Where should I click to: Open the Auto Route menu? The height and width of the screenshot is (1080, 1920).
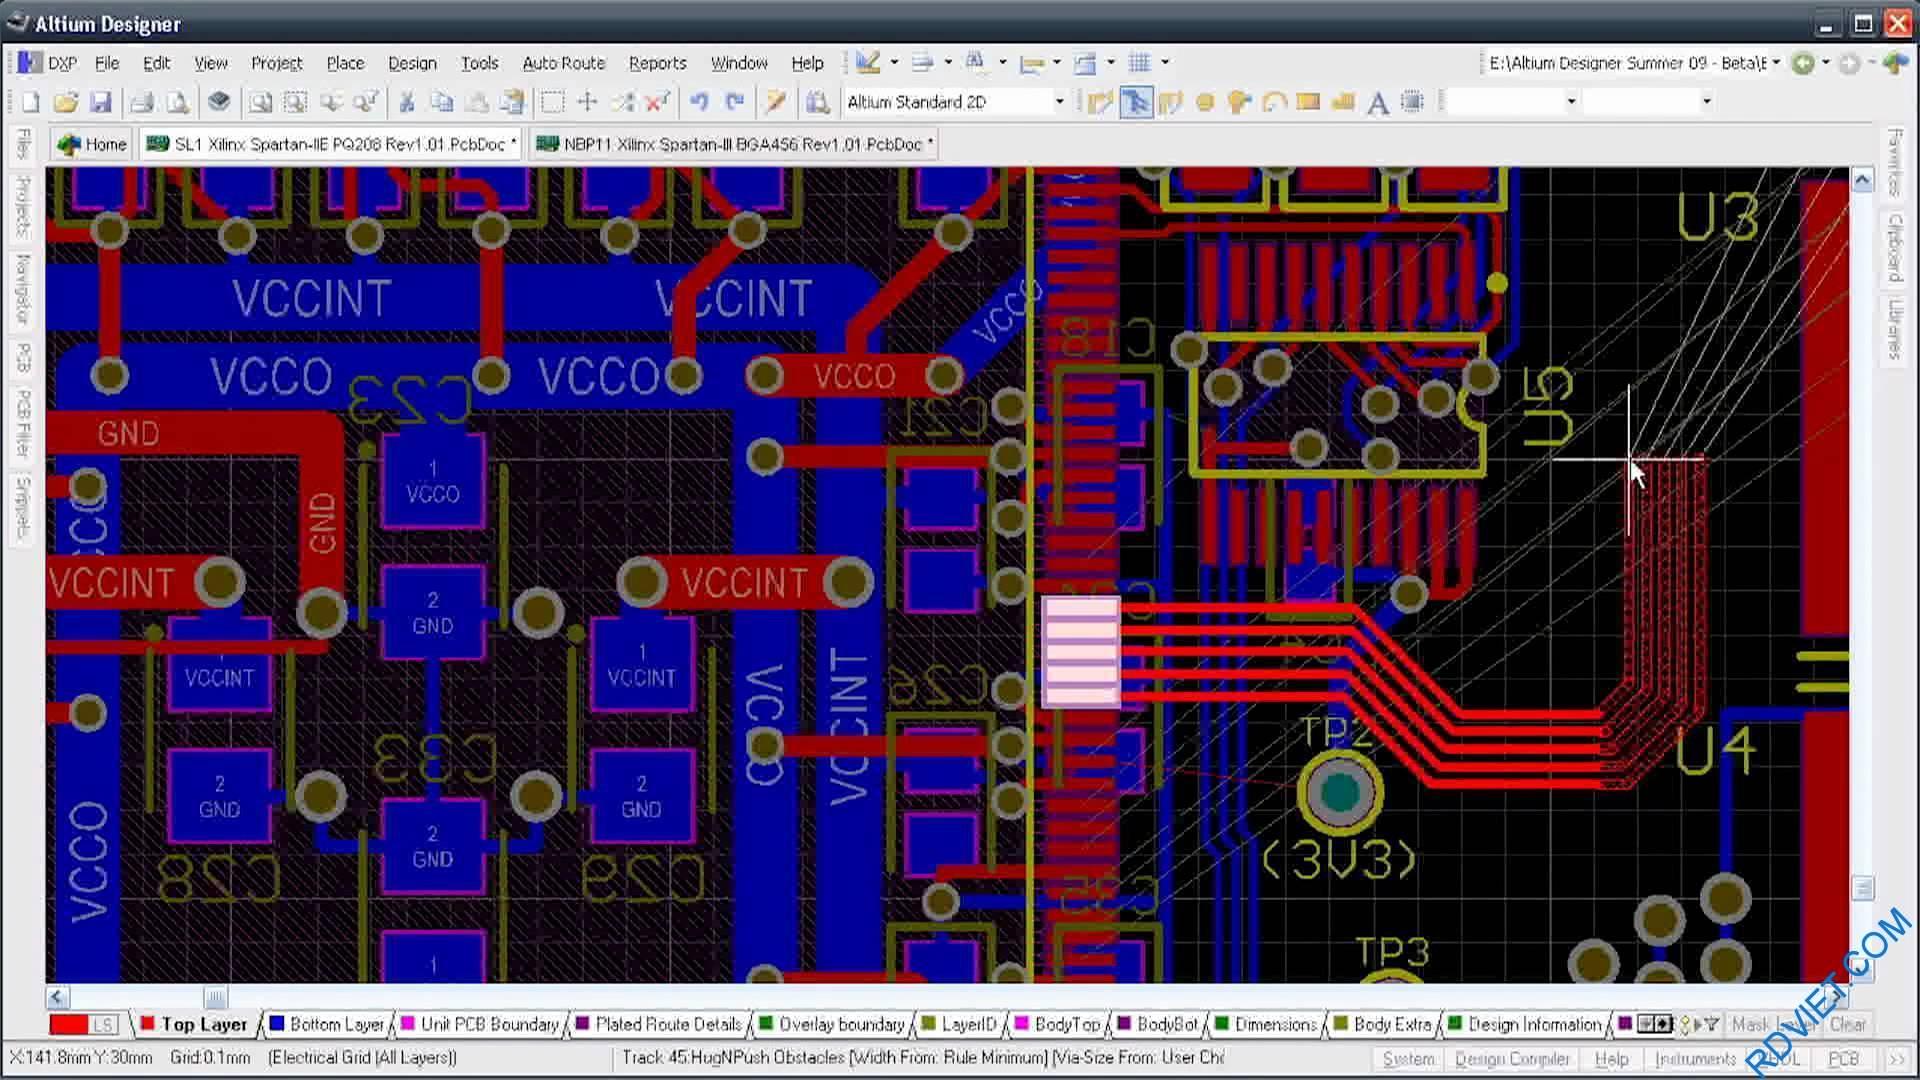[564, 62]
